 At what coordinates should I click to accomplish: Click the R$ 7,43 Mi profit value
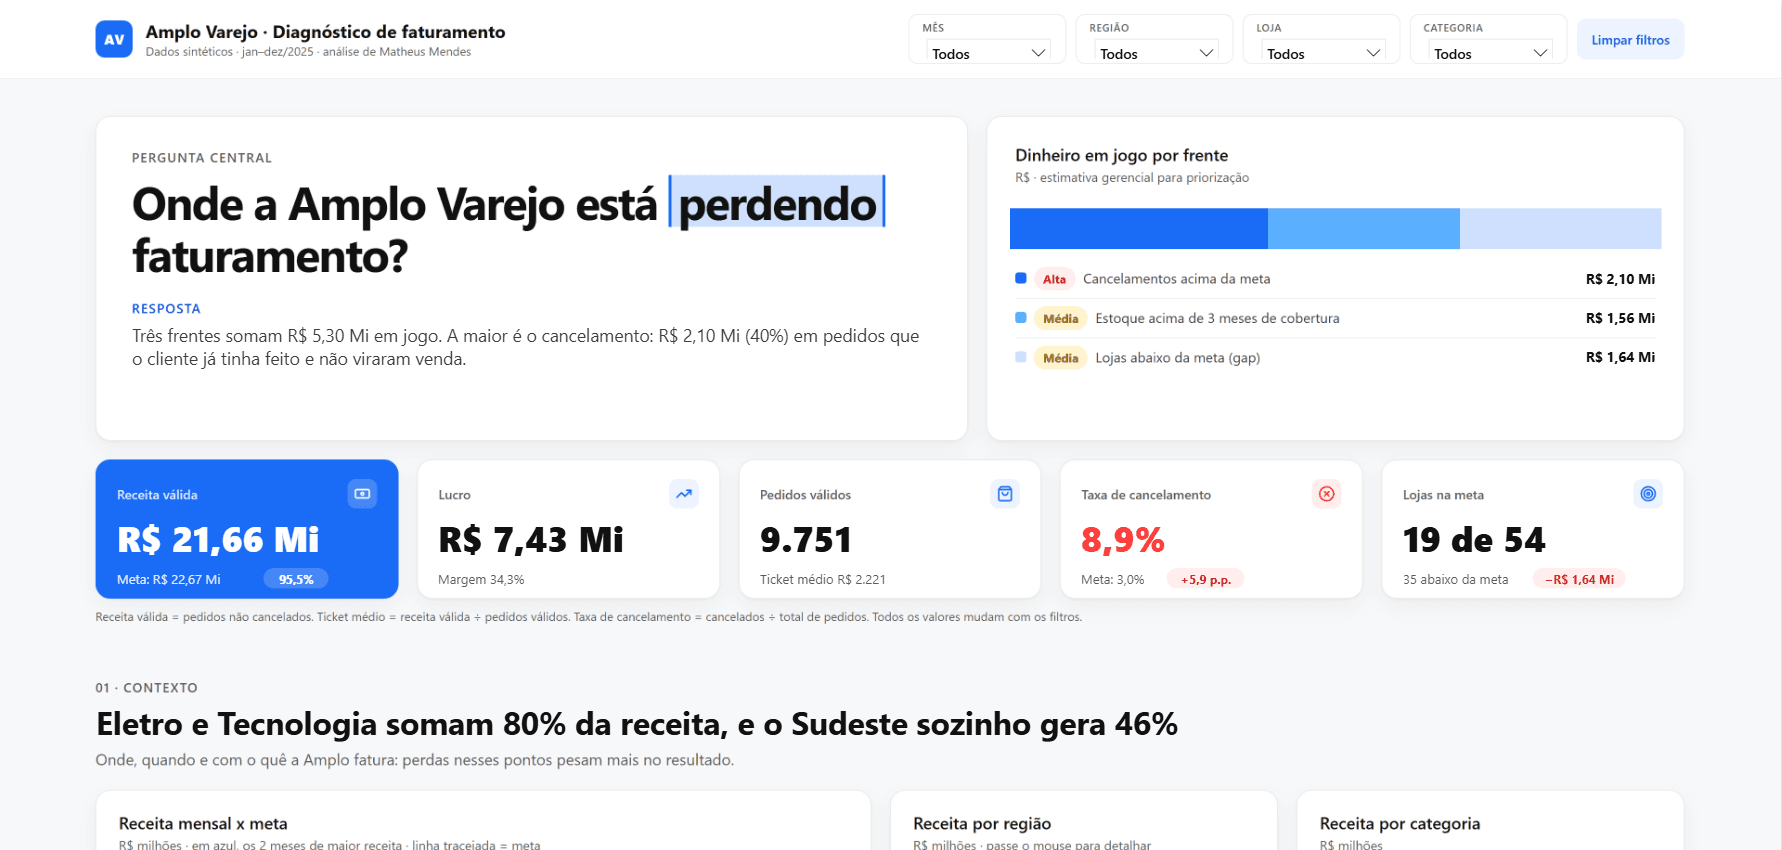point(531,540)
